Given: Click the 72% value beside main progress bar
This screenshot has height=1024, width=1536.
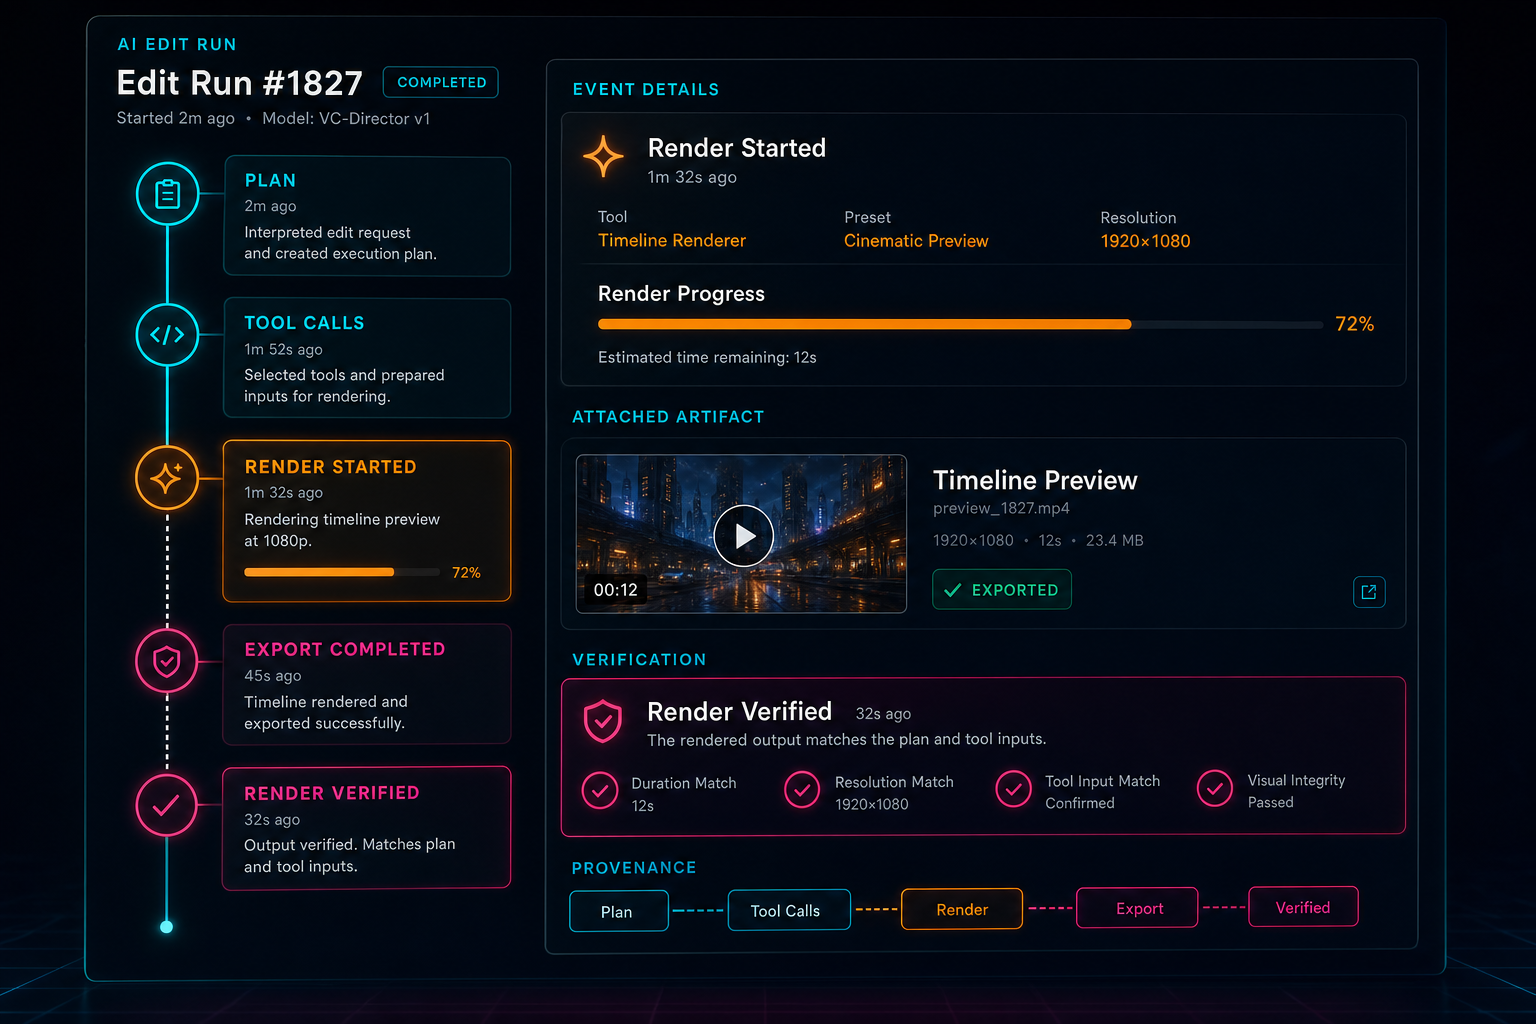Looking at the screenshot, I should coord(1355,324).
